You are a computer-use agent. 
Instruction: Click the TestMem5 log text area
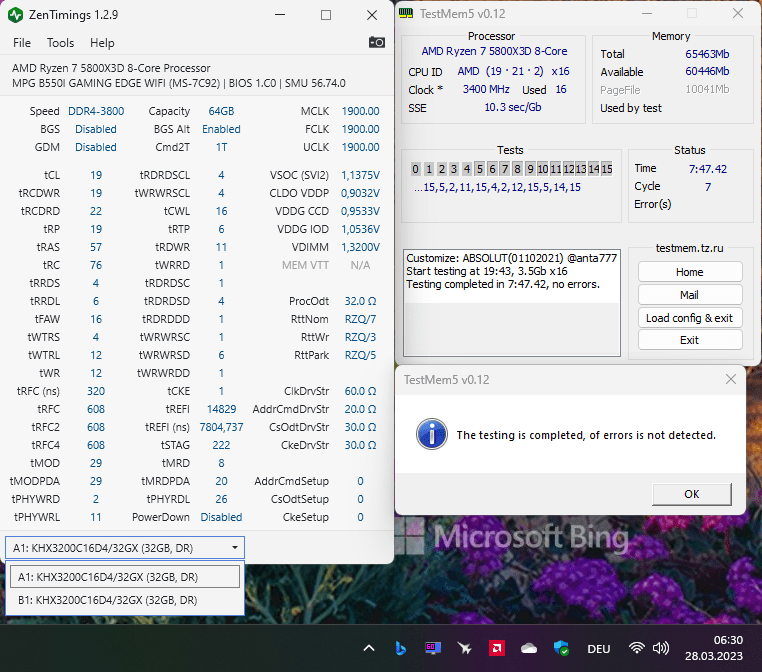[512, 303]
